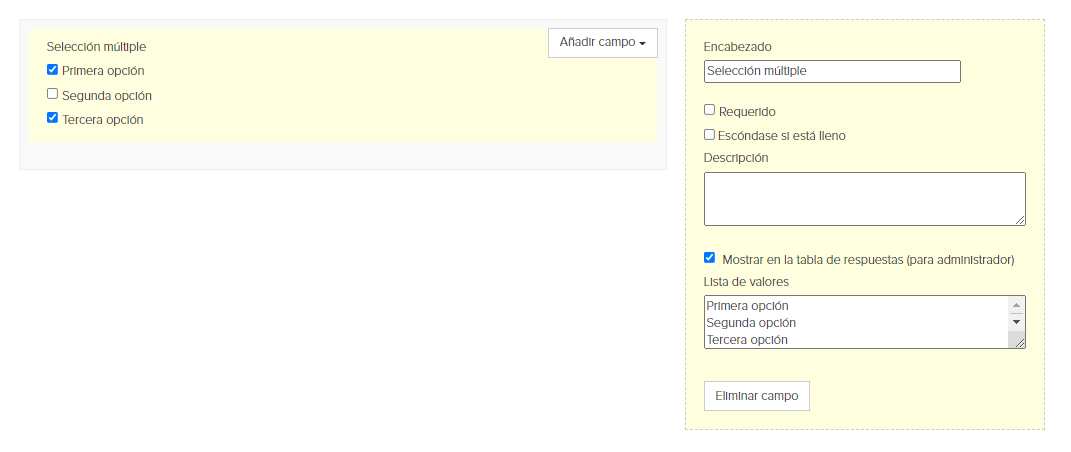Uncheck the Tercera opción checkbox
This screenshot has height=452, width=1071.
coord(53,118)
